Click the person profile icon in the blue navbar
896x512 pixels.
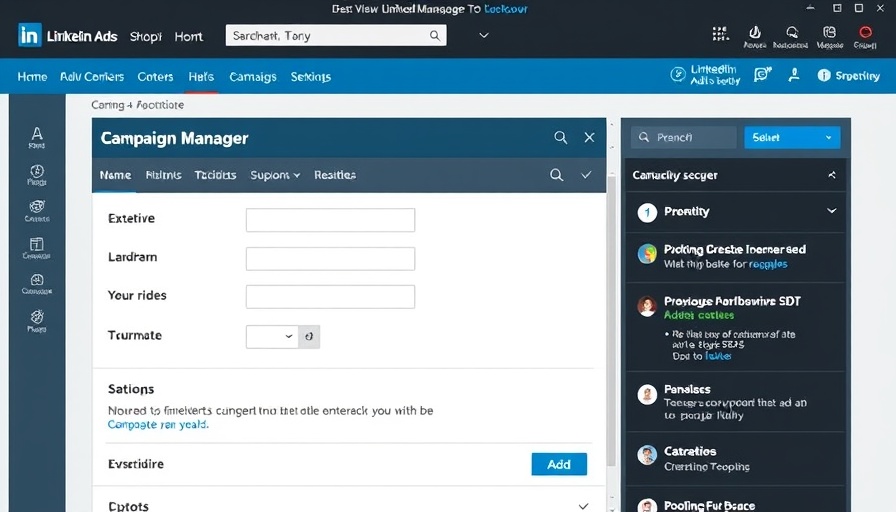point(794,75)
